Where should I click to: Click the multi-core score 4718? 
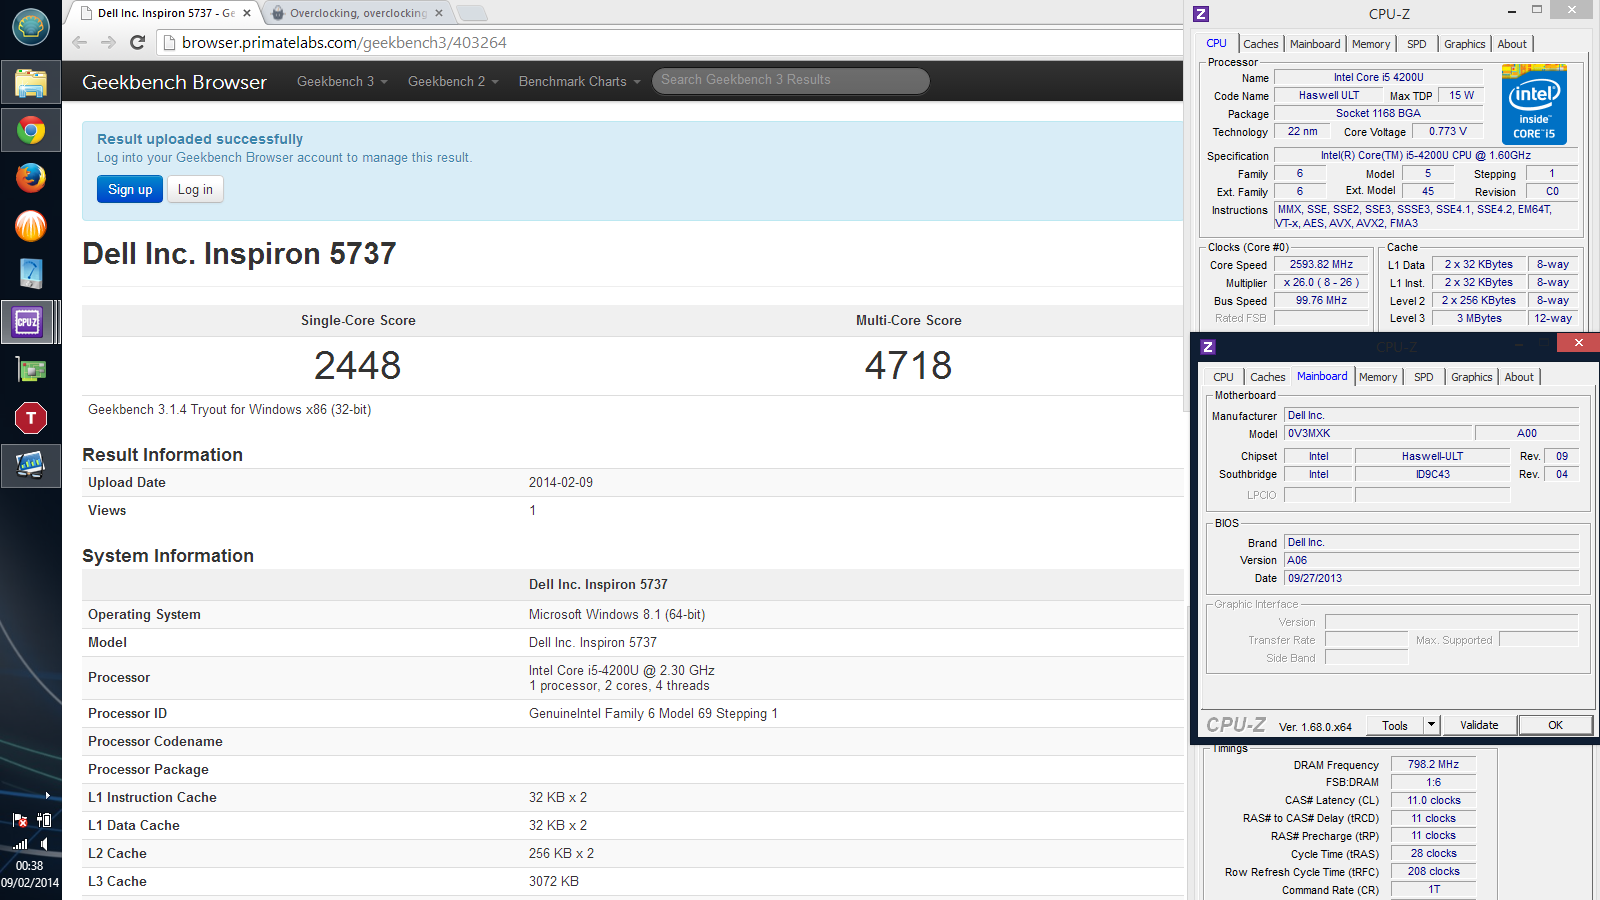pos(908,365)
